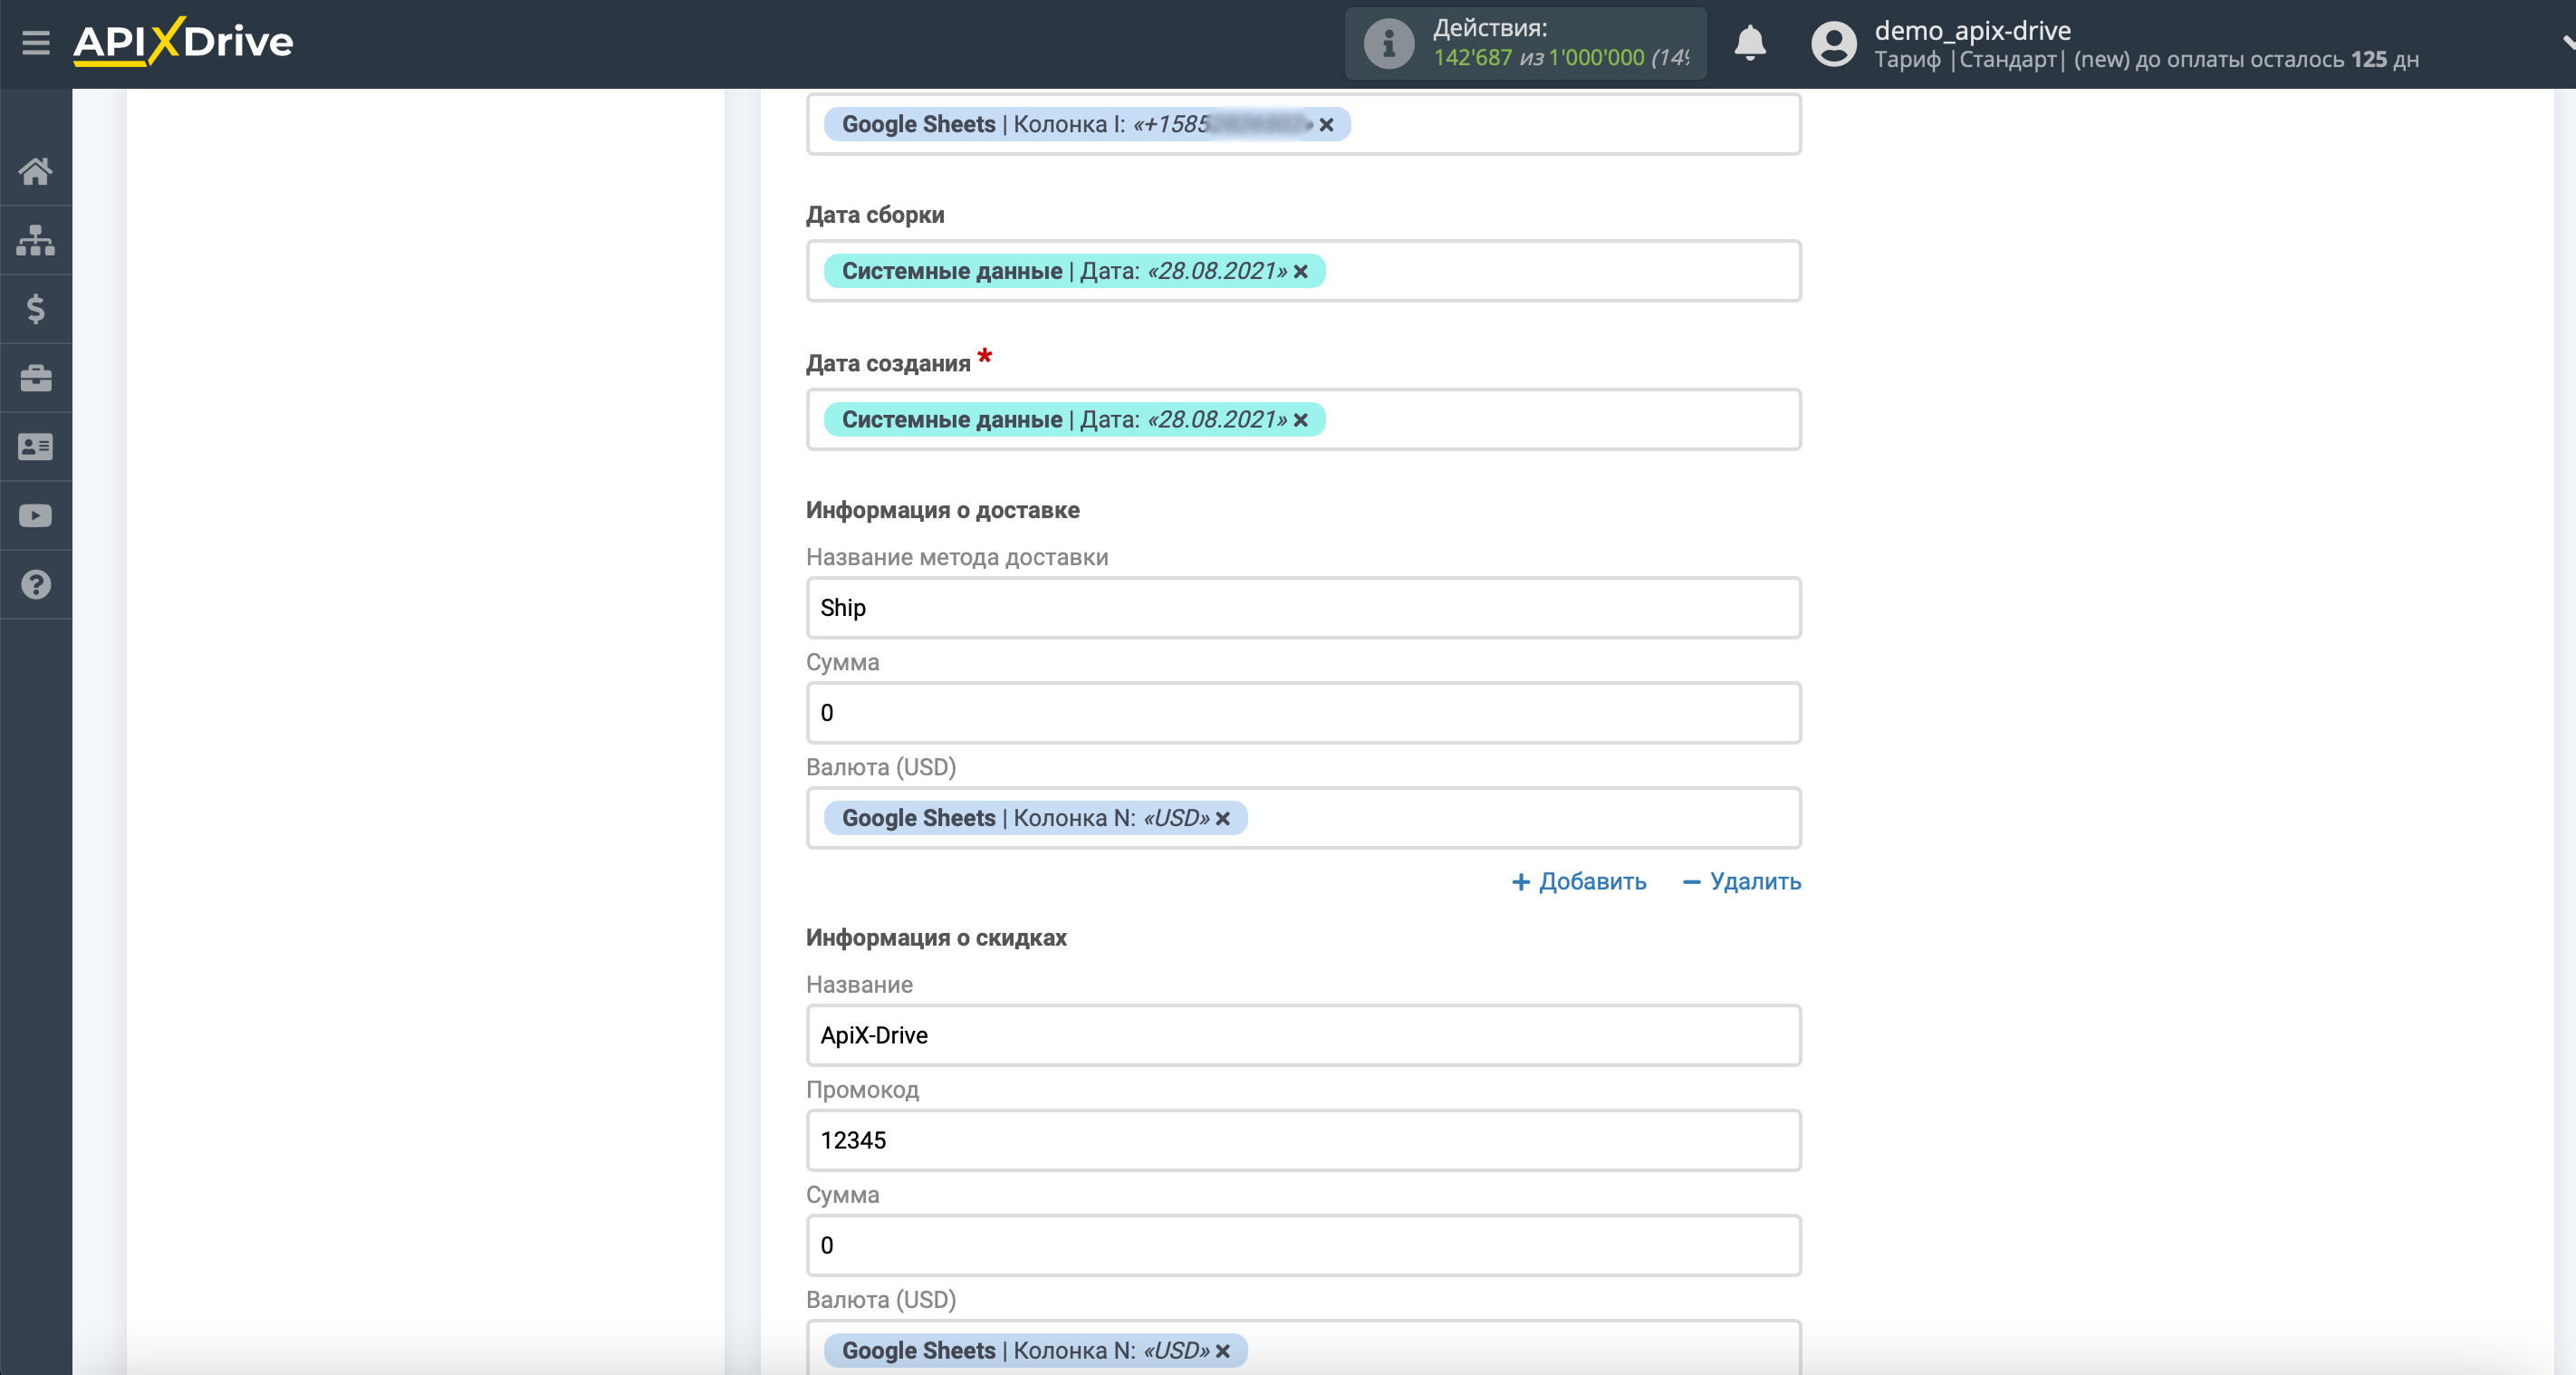
Task: Click the Google Sheets Колонка I tag
Action: pos(1086,124)
